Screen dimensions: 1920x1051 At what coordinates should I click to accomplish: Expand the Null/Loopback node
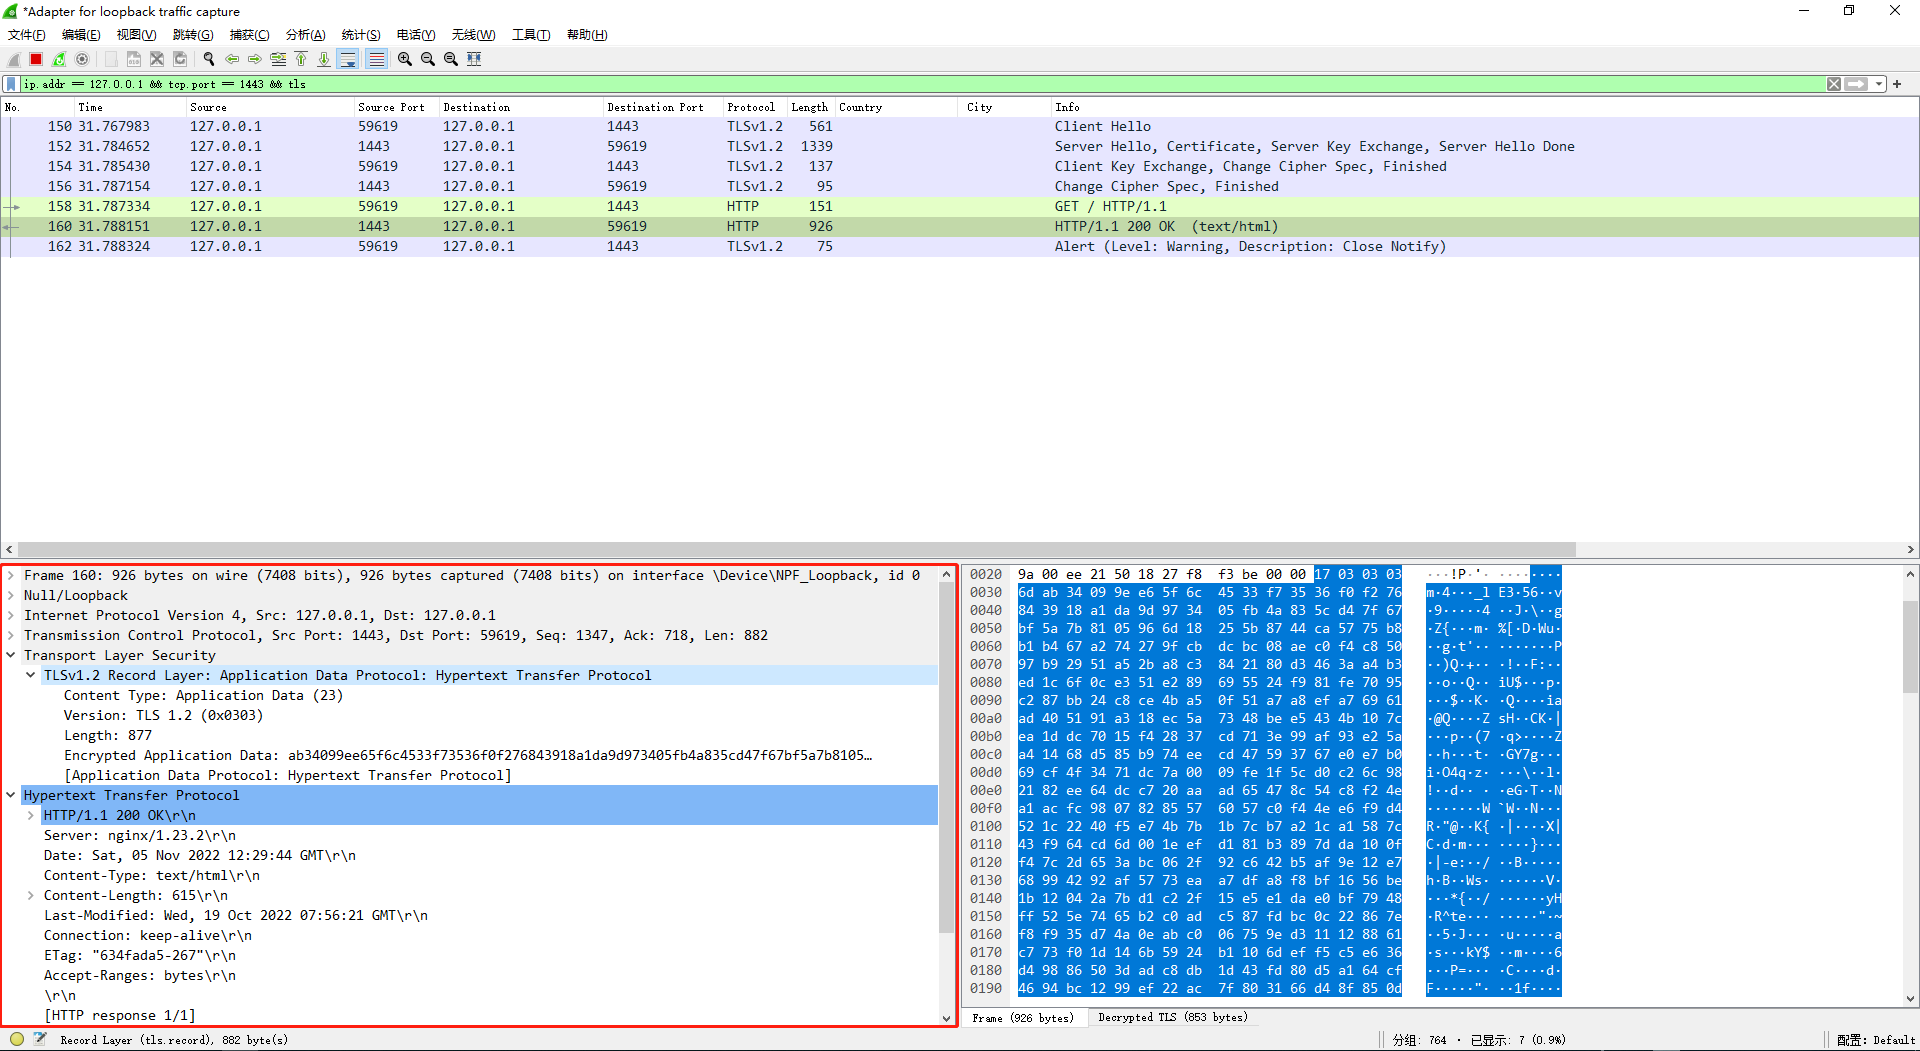pyautogui.click(x=11, y=595)
